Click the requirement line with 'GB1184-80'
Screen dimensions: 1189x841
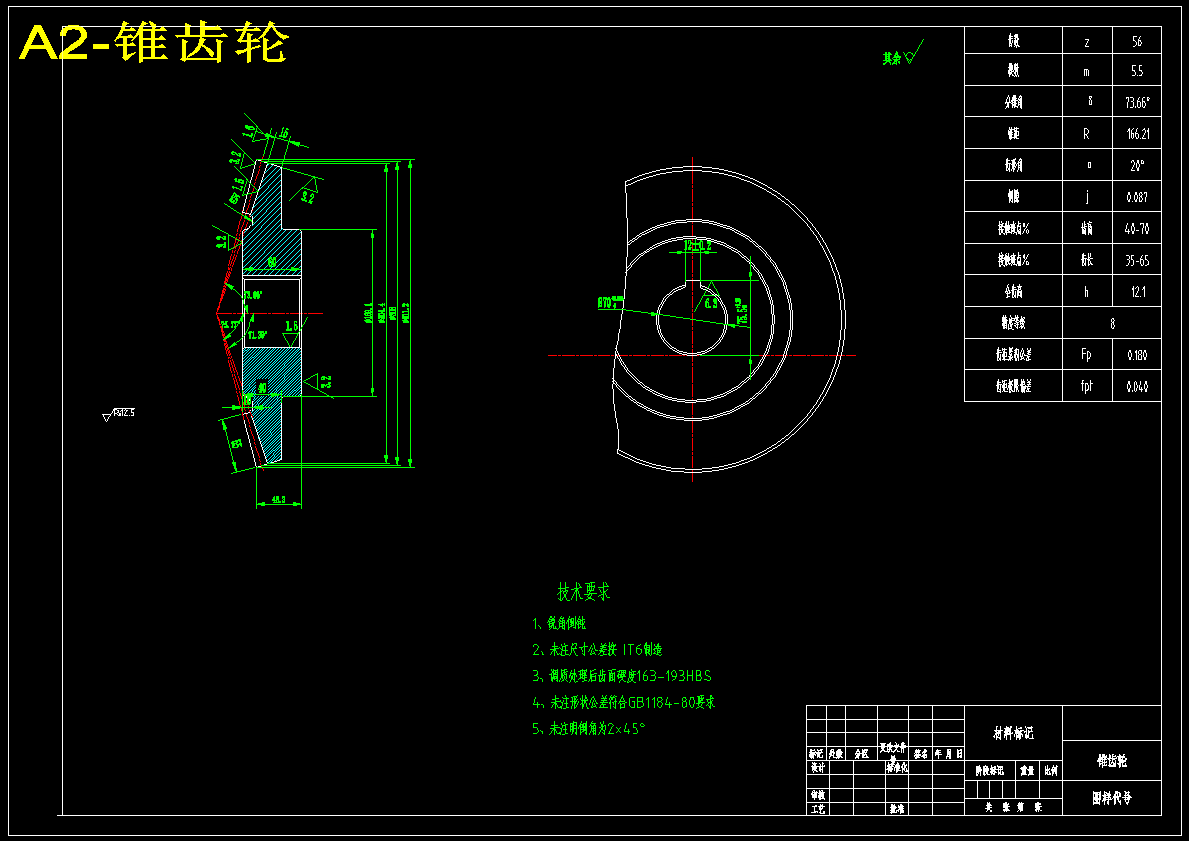pyautogui.click(x=623, y=702)
